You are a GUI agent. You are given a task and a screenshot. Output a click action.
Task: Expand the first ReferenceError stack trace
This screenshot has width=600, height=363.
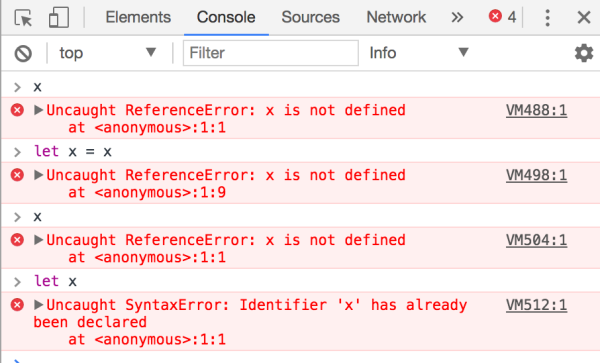[x=38, y=110]
